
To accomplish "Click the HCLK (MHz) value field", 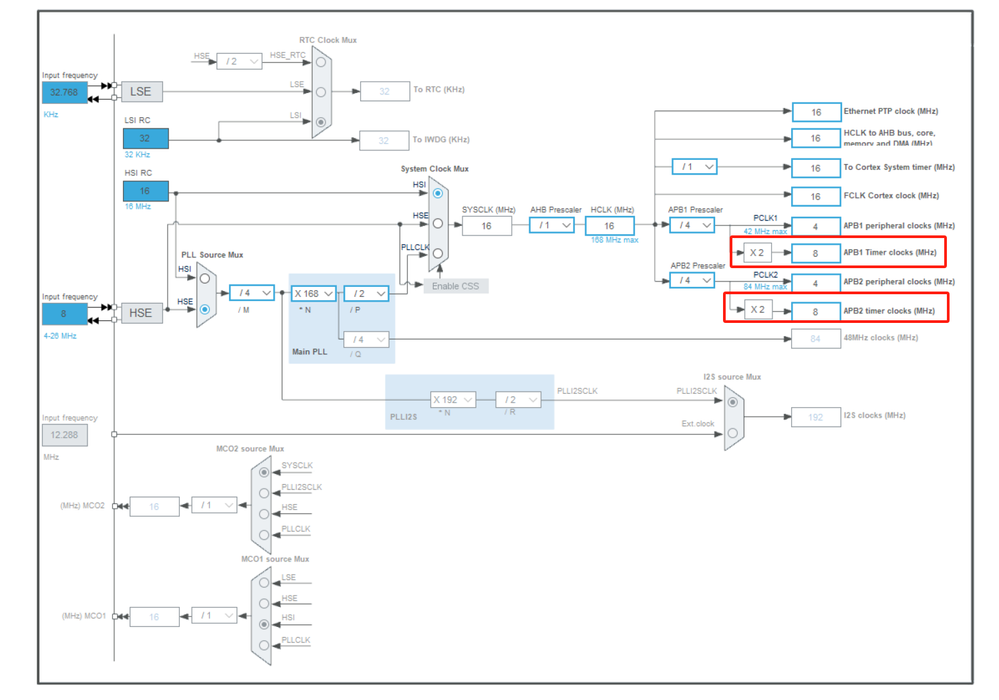I will (610, 226).
